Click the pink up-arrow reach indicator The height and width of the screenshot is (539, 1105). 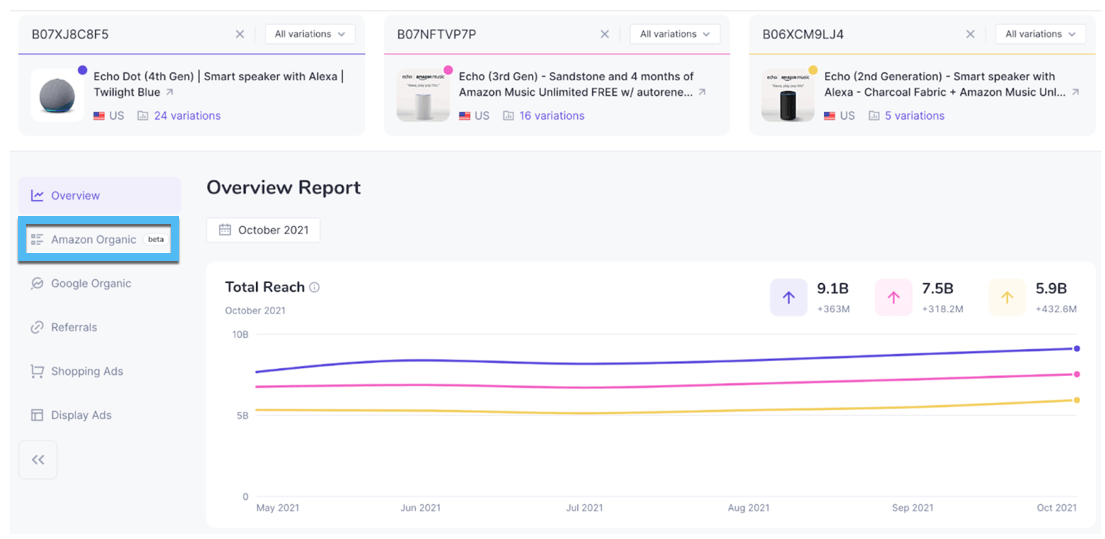[893, 298]
